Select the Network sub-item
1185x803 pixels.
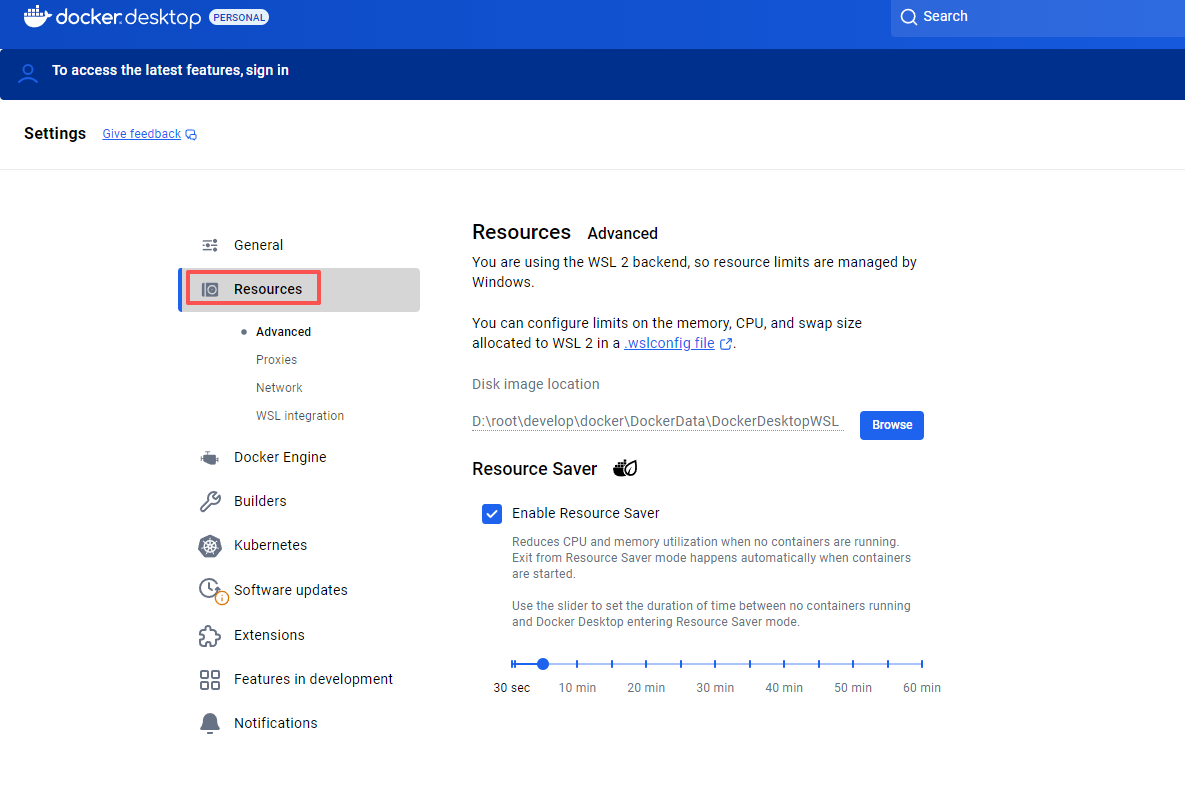279,388
